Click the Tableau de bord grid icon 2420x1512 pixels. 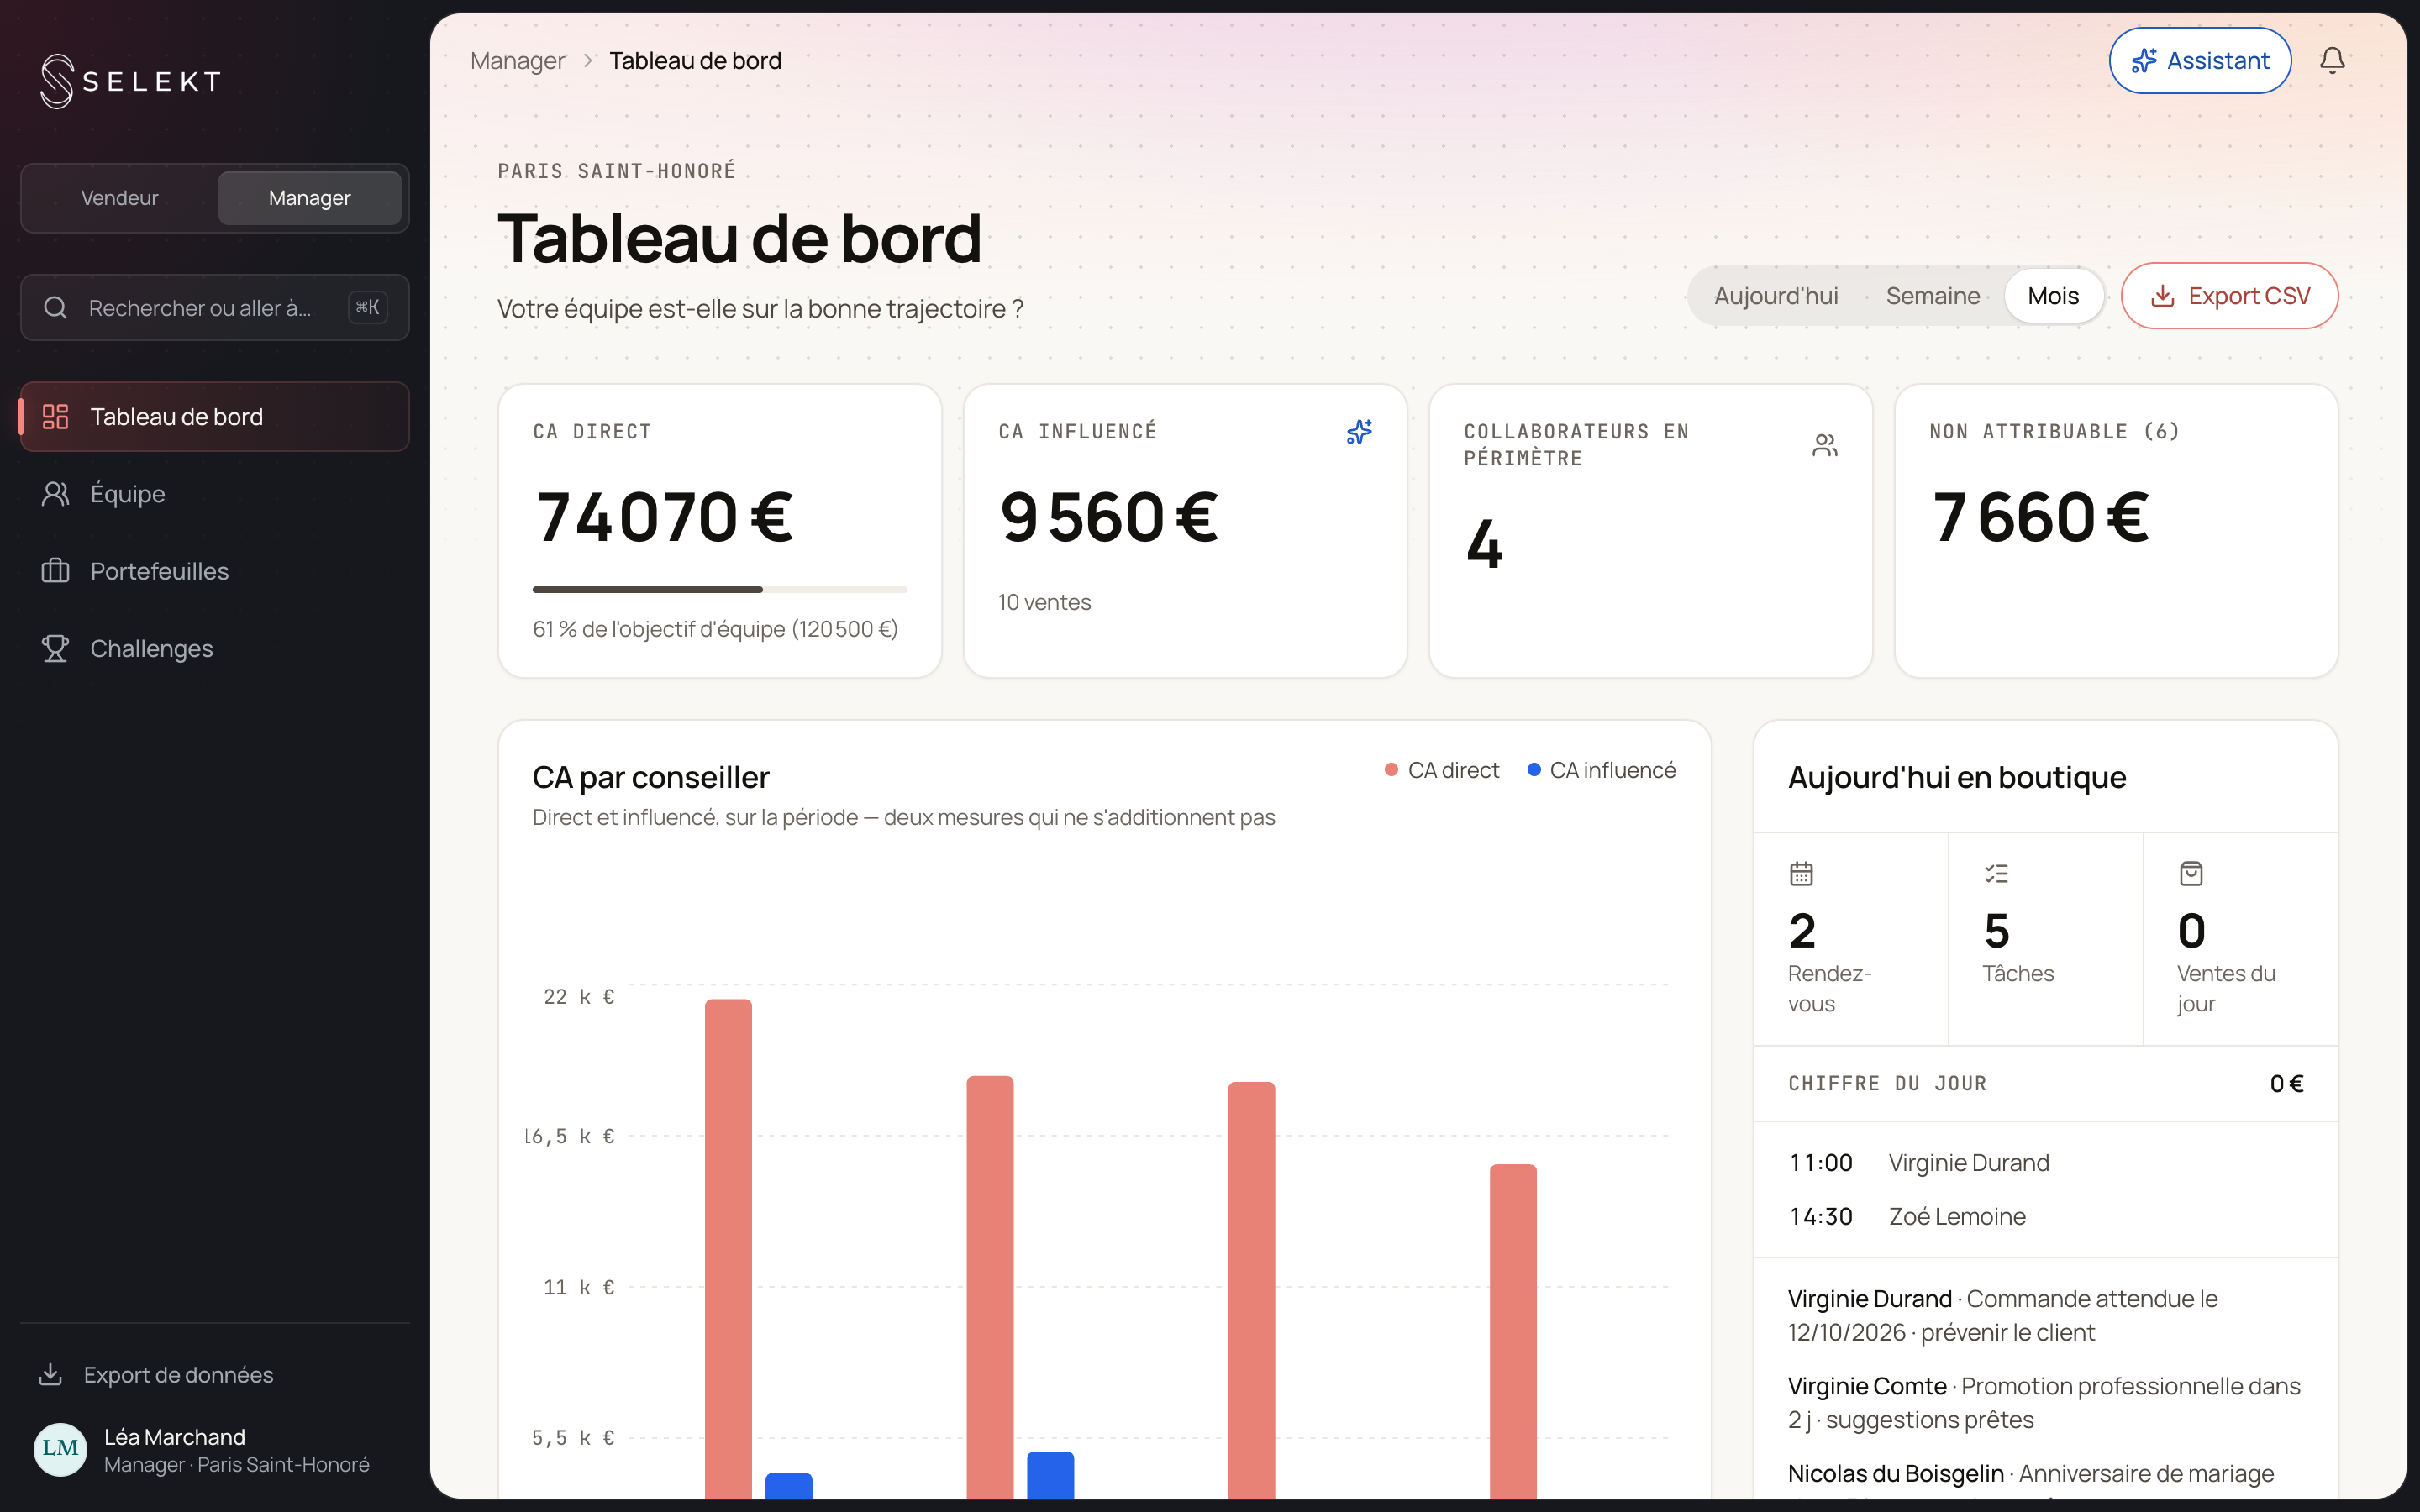(x=55, y=417)
